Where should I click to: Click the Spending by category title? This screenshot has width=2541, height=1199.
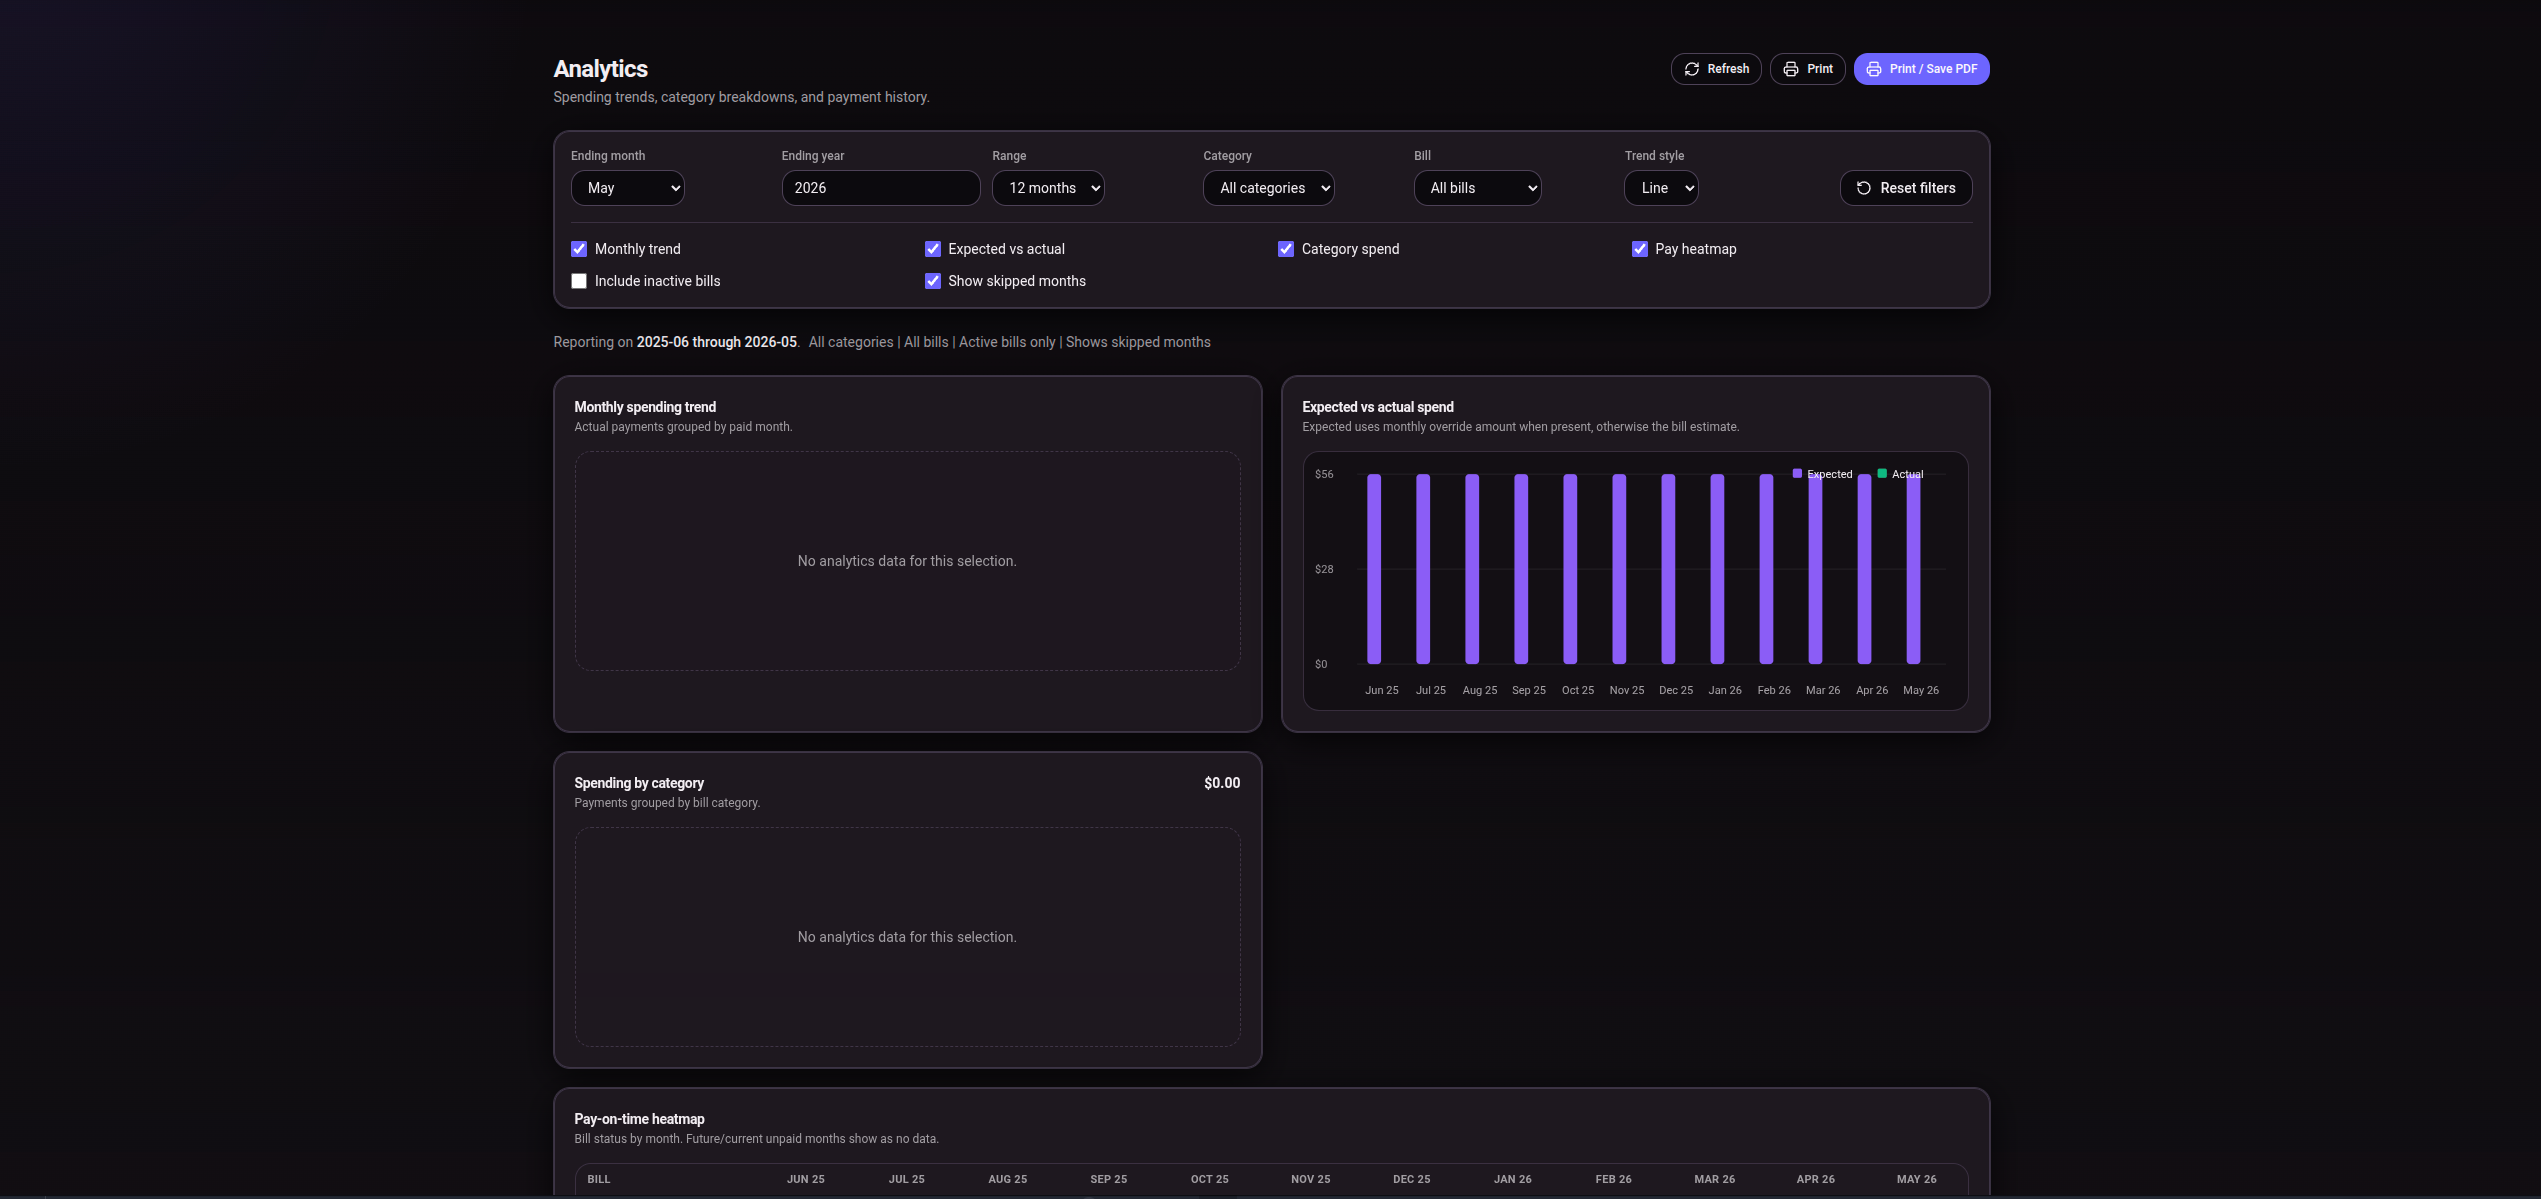point(639,783)
